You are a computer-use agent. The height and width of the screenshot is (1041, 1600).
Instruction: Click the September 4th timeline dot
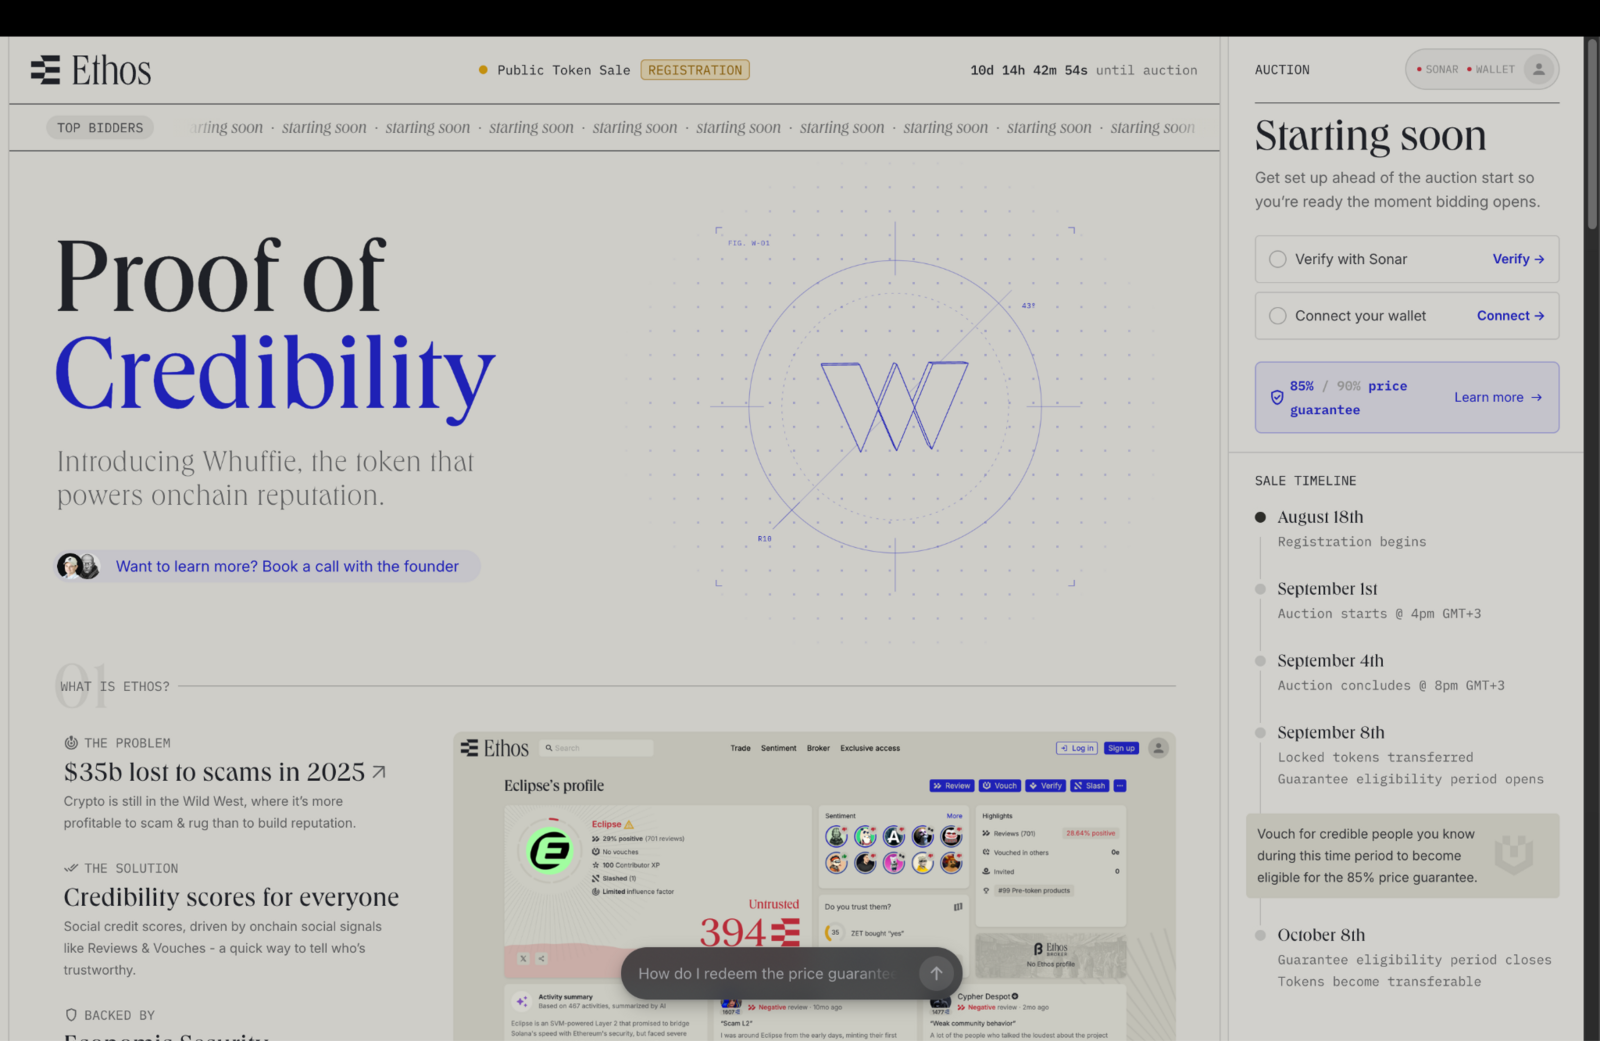coord(1260,661)
